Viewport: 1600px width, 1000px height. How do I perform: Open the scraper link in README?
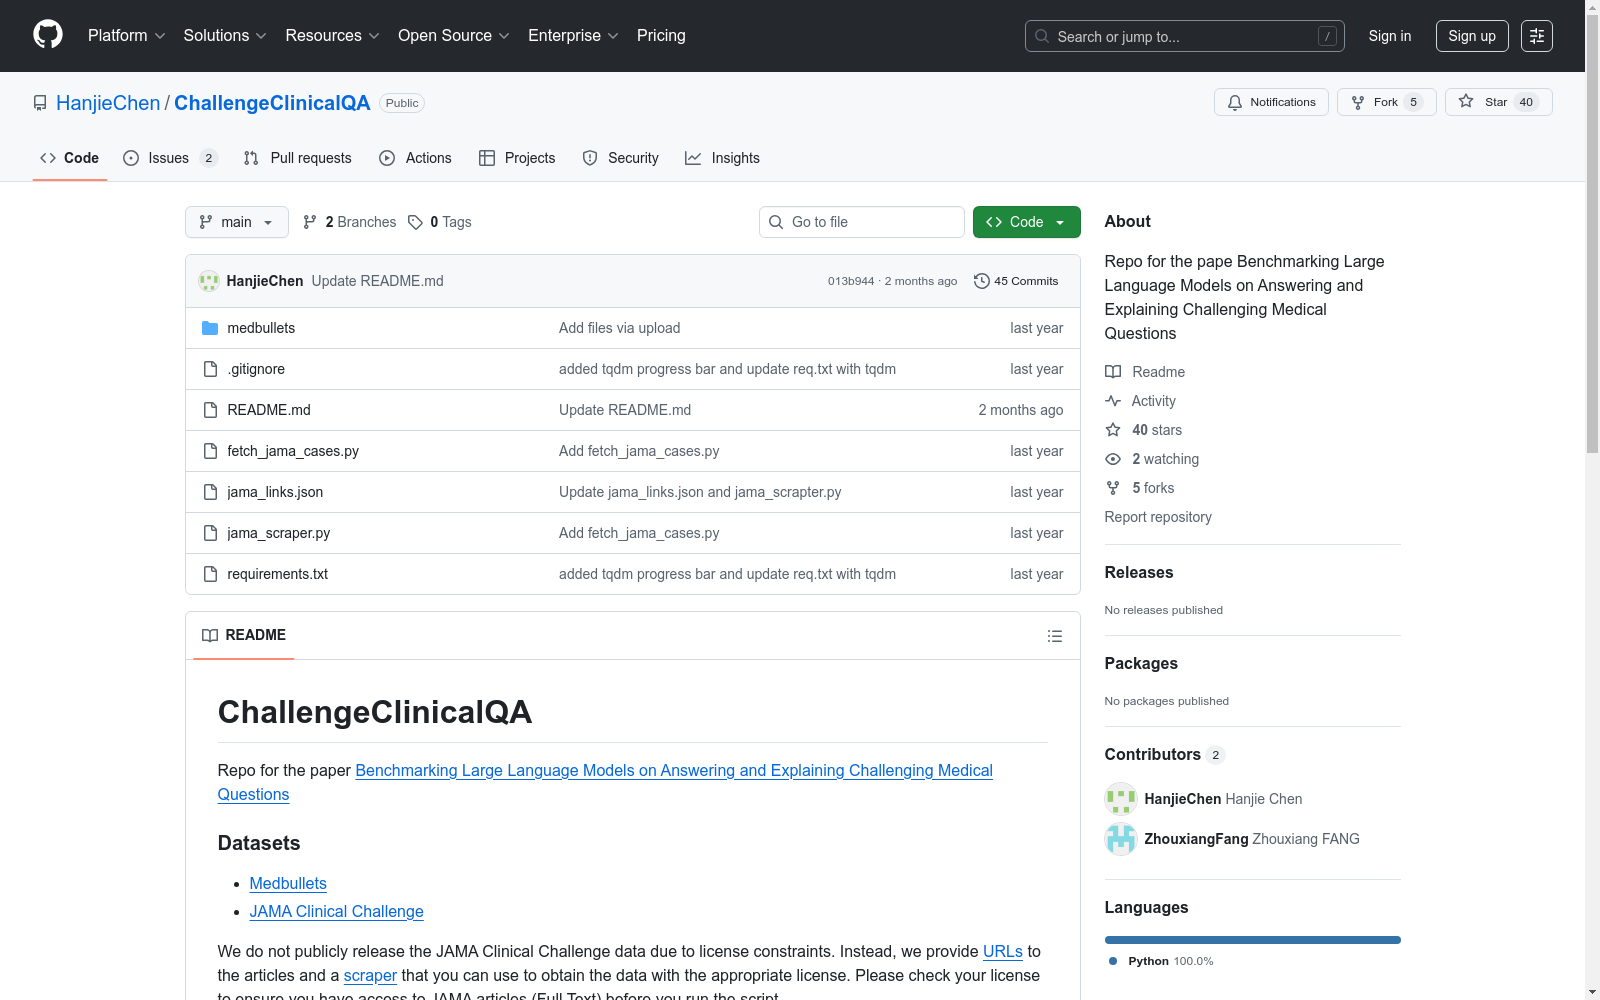(370, 976)
